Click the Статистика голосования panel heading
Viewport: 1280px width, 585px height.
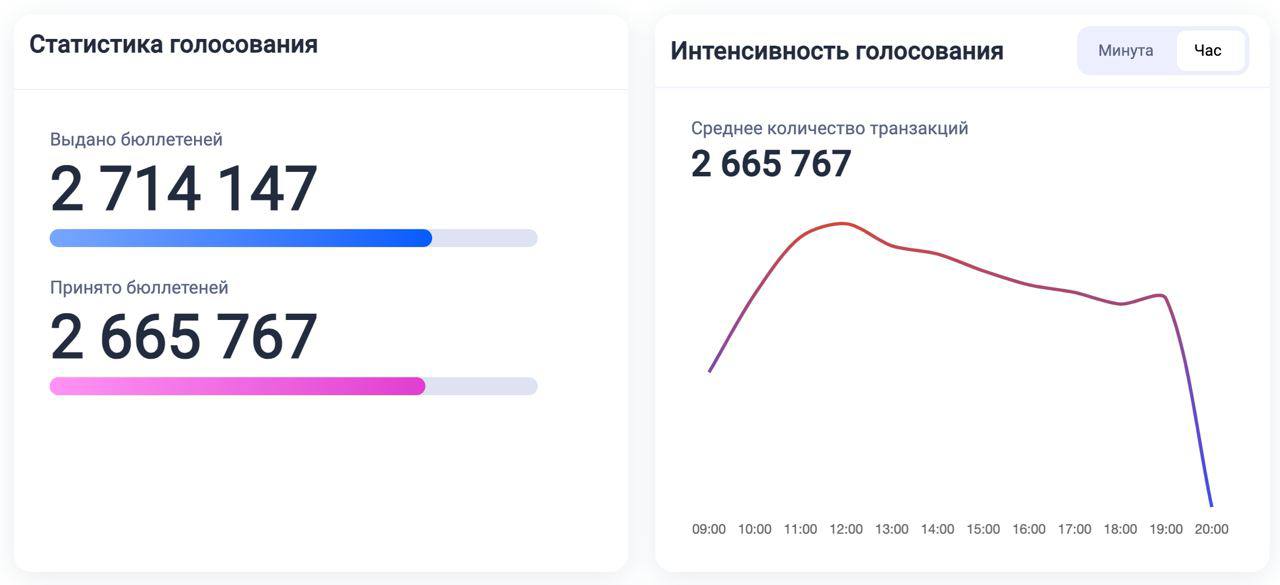(173, 44)
